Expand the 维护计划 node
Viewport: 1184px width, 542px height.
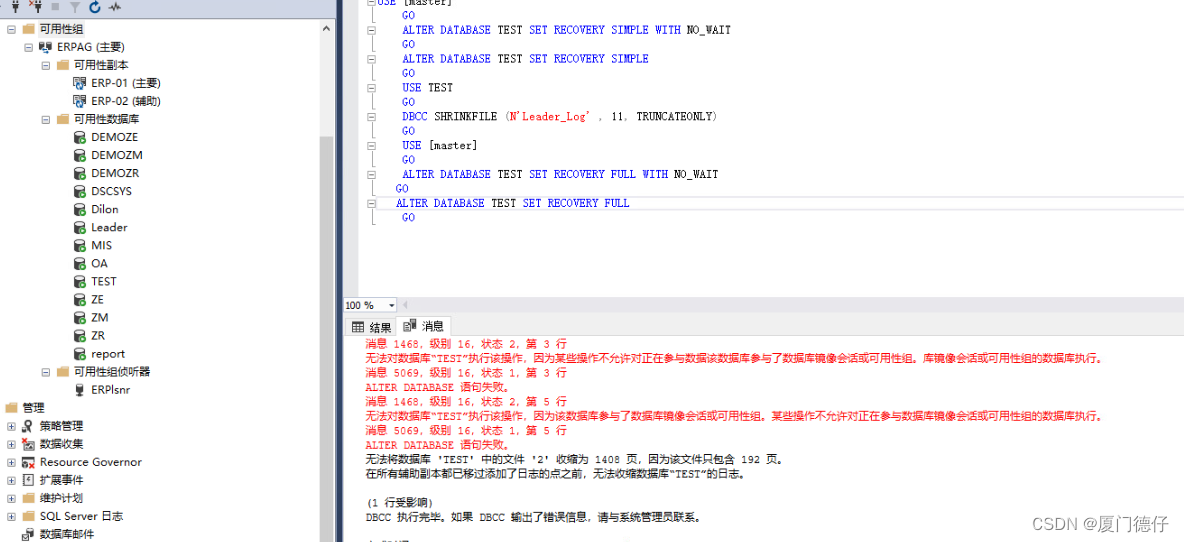point(11,499)
